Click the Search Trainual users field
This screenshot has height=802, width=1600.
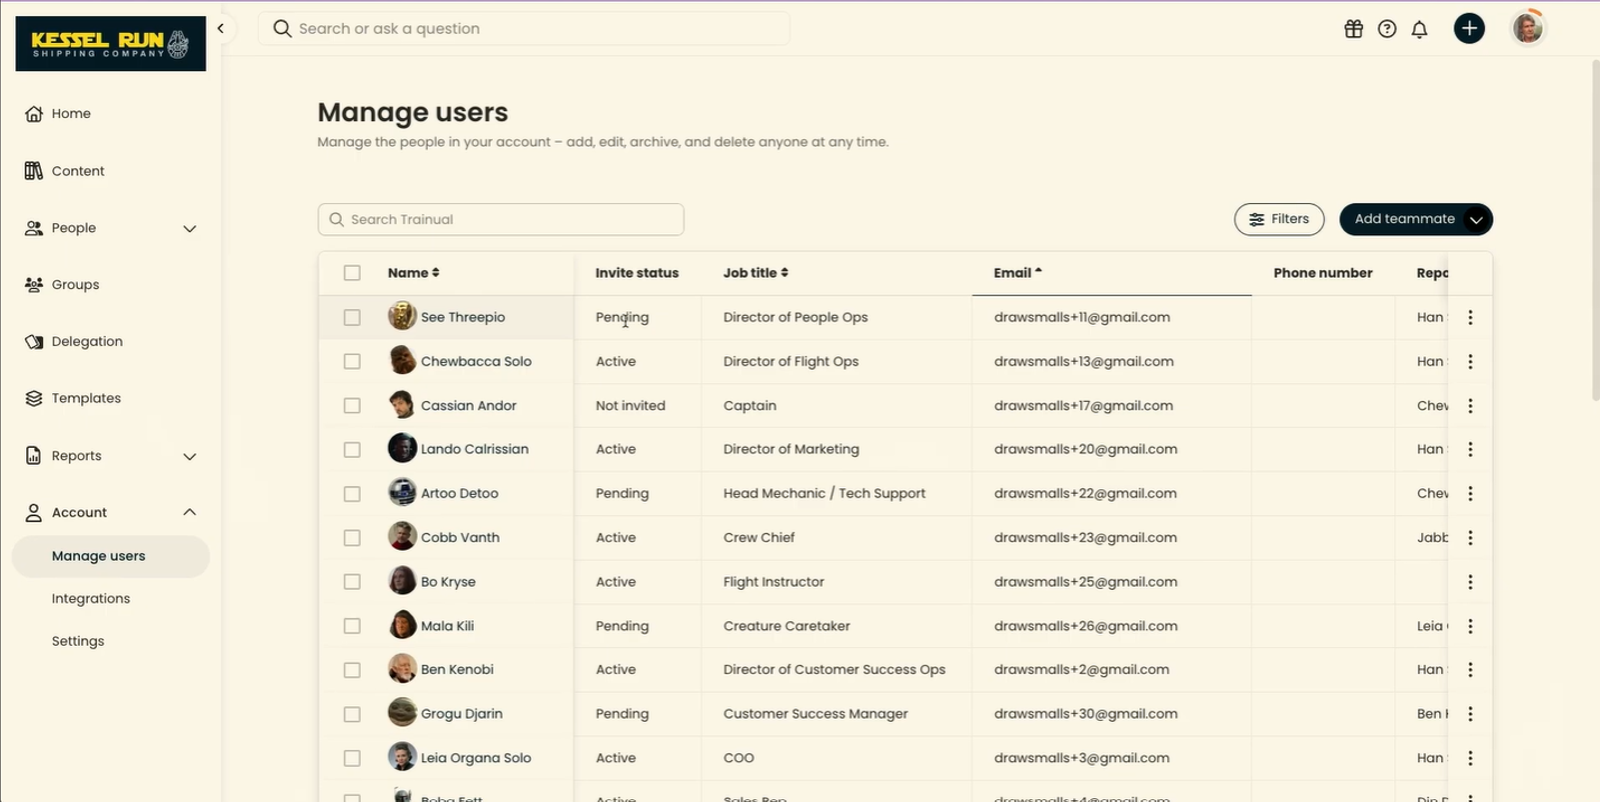tap(501, 220)
